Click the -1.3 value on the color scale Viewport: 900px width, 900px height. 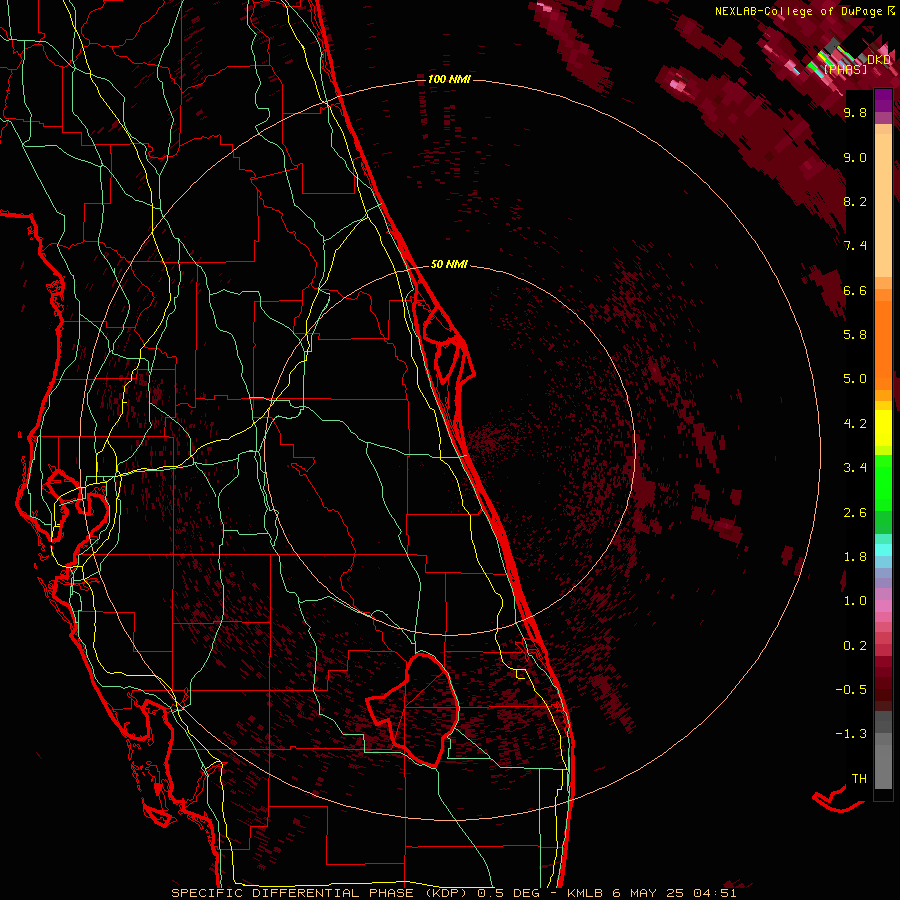851,734
